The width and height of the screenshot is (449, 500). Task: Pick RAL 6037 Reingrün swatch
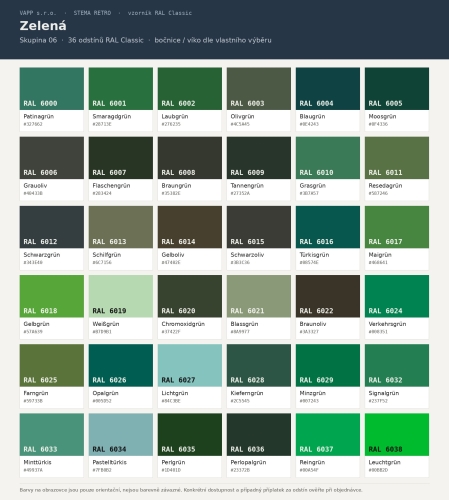pyautogui.click(x=328, y=434)
